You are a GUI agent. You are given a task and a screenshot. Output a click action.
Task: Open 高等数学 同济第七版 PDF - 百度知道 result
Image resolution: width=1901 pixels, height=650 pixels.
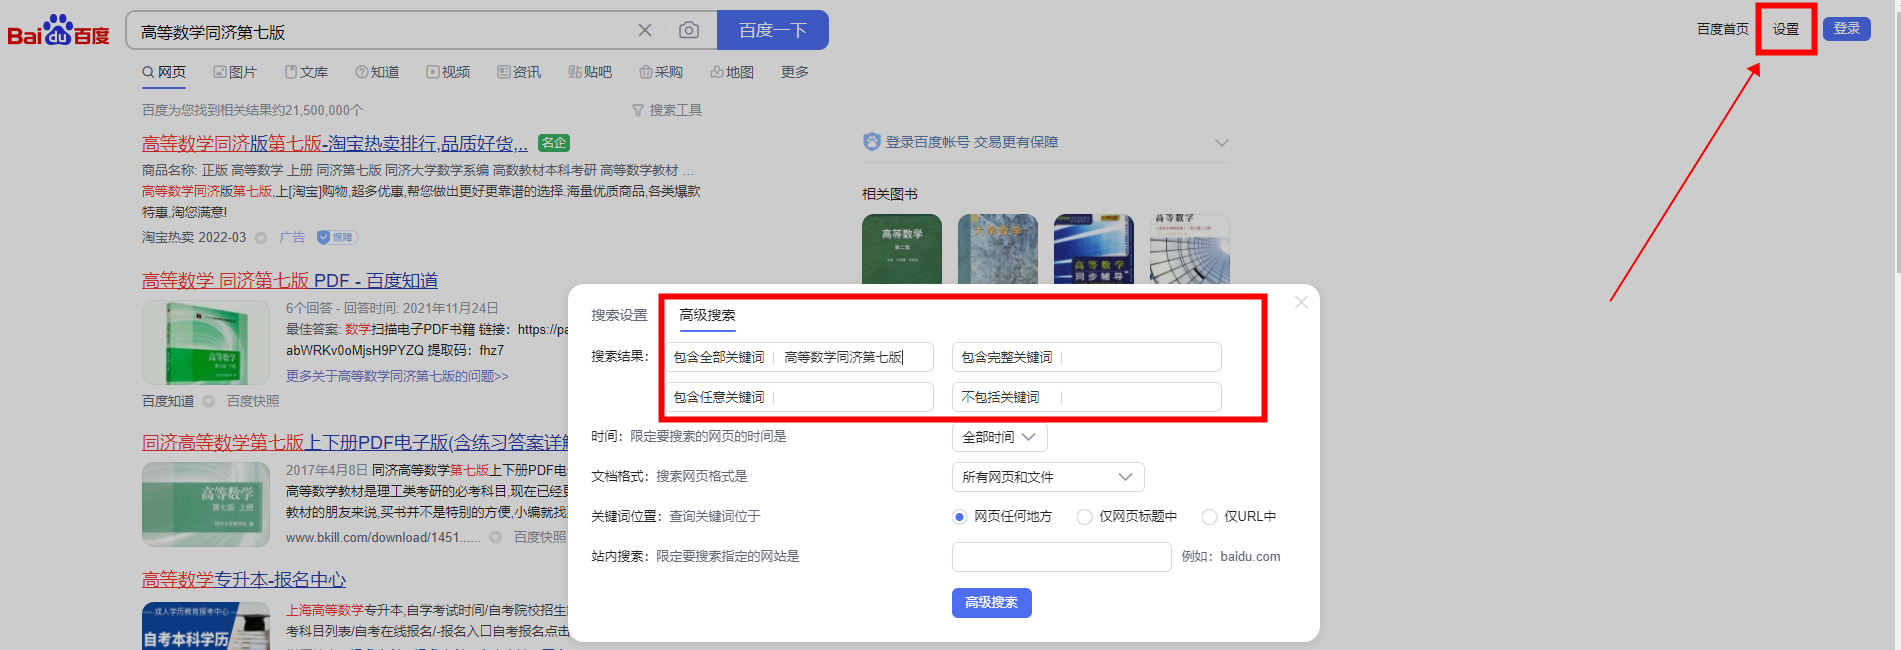(290, 280)
